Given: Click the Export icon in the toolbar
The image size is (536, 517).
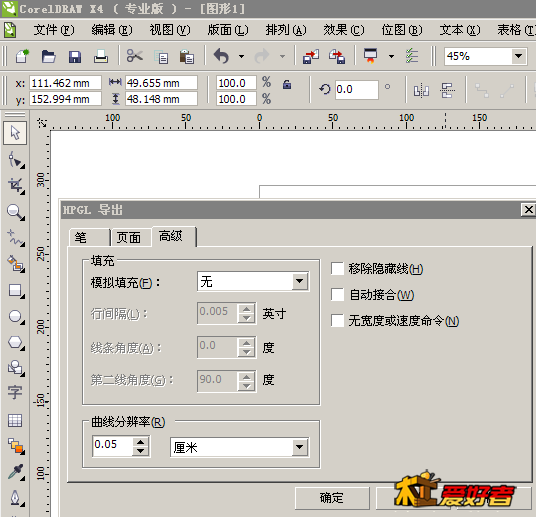Looking at the screenshot, I should [337, 56].
